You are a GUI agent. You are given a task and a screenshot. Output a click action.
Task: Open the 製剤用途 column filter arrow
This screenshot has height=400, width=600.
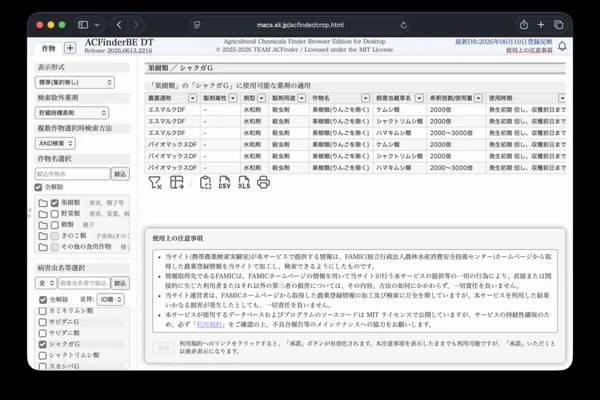coord(302,98)
